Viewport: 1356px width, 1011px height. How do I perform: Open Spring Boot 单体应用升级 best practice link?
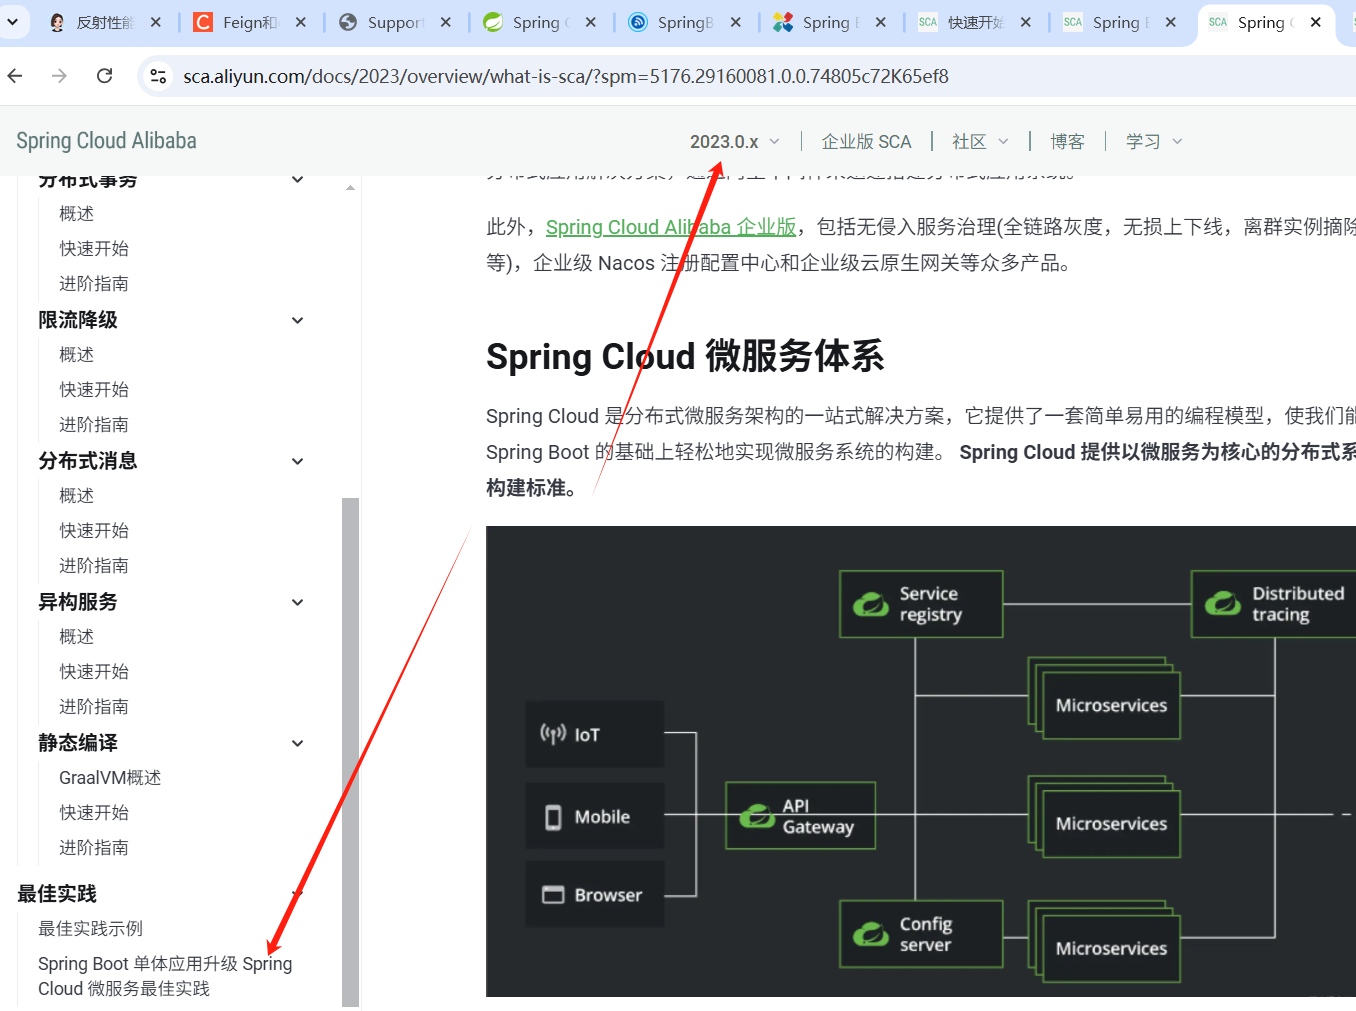point(165,976)
